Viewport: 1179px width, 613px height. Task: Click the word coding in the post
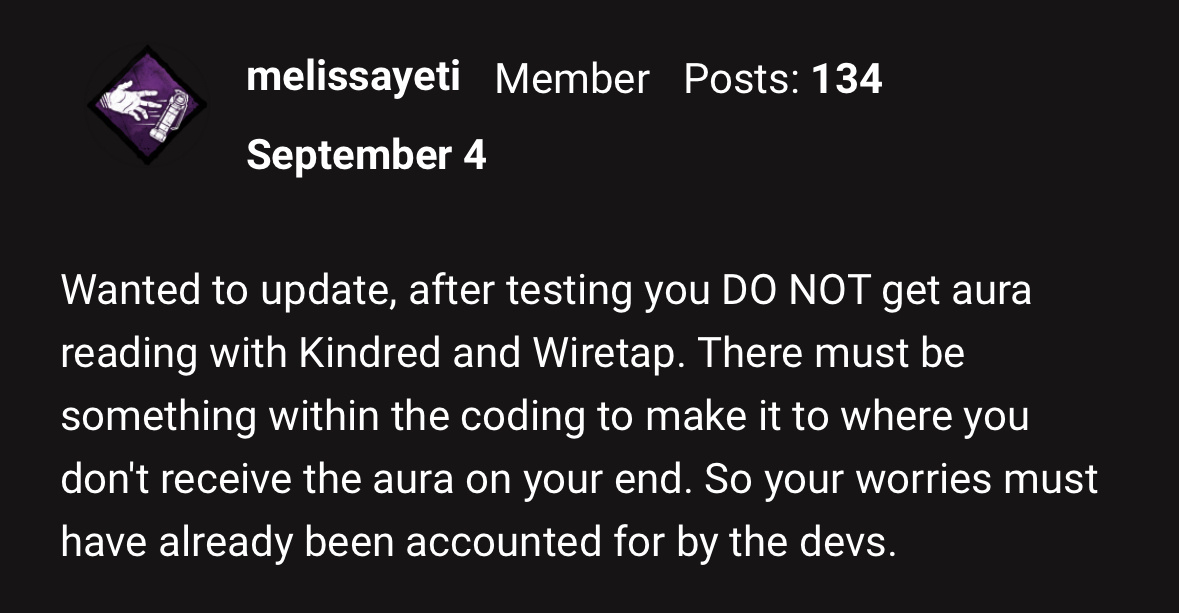tap(523, 416)
